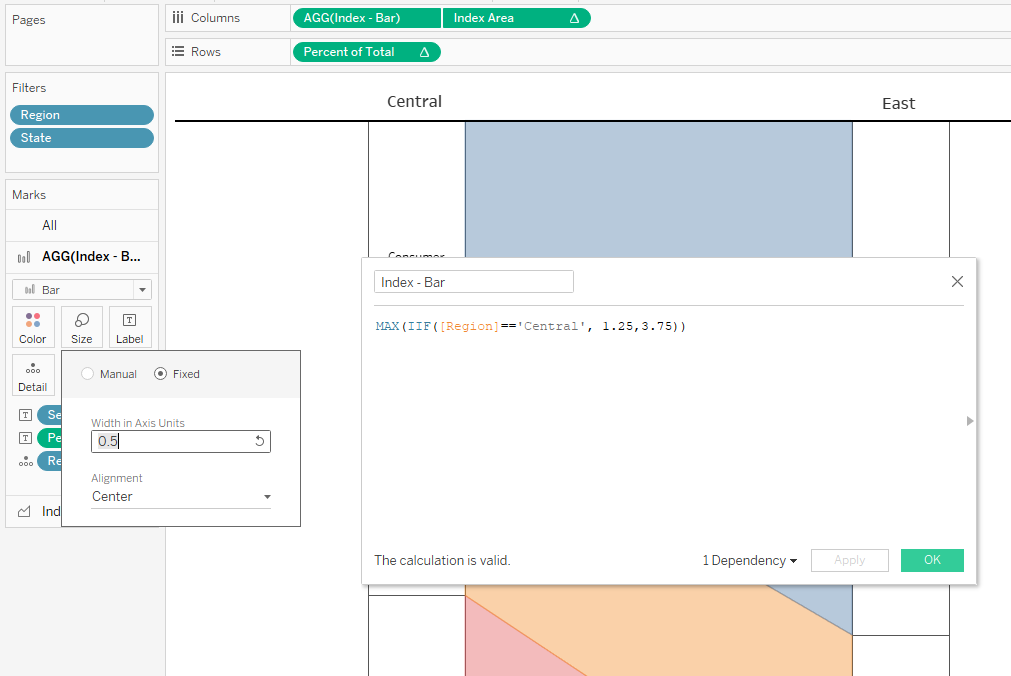This screenshot has height=676, width=1011.
Task: Click inside the MAX(IIF formula text
Action: [531, 326]
